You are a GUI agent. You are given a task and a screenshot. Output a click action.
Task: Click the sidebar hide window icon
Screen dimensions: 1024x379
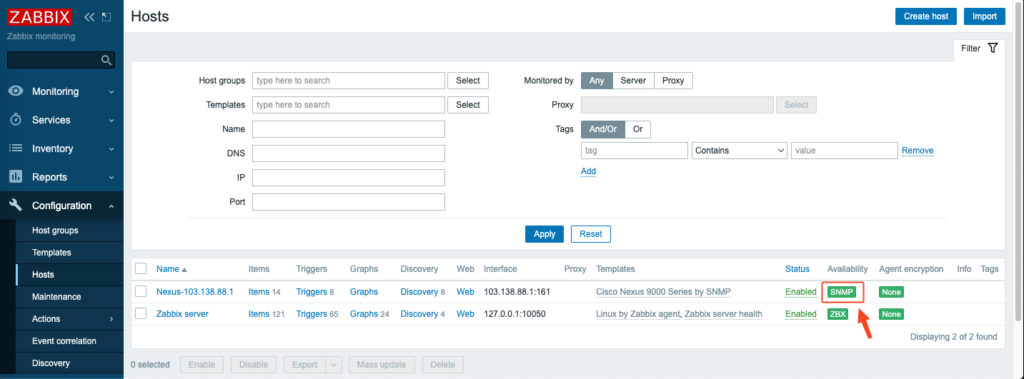pyautogui.click(x=106, y=17)
